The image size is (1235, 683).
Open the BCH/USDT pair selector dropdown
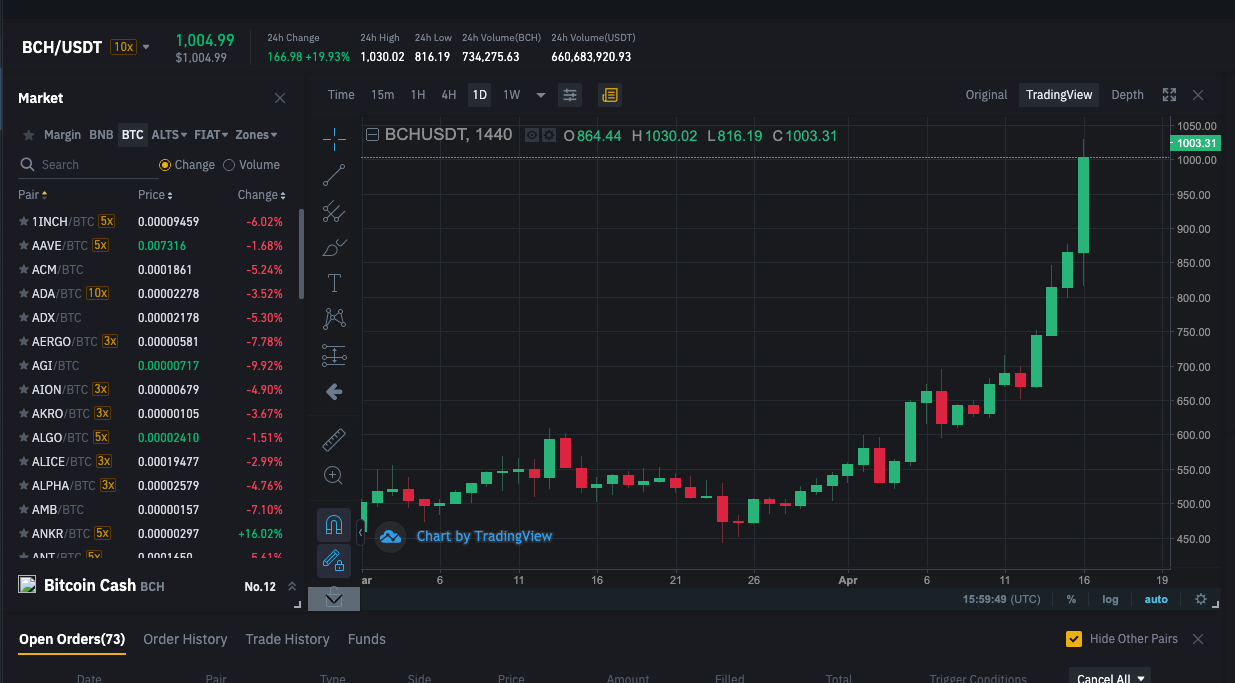coord(146,47)
